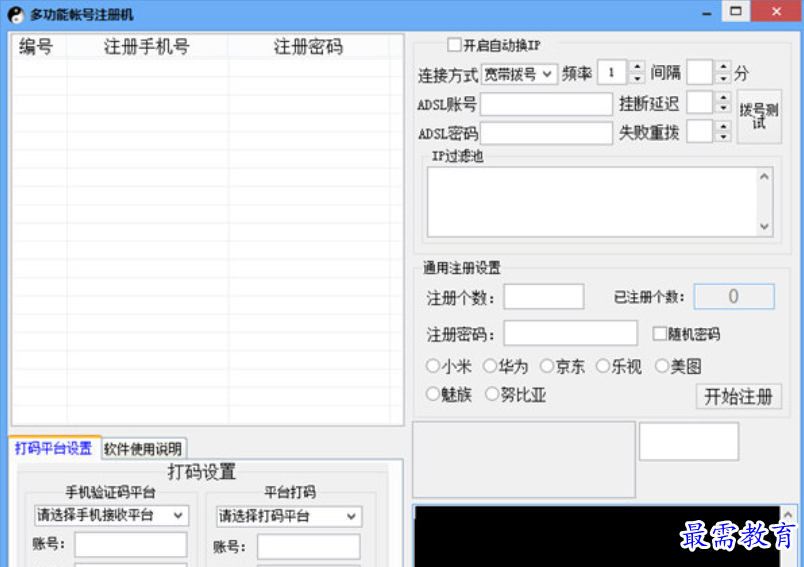Select the 小米 radio option
This screenshot has width=804, height=567.
(x=433, y=366)
